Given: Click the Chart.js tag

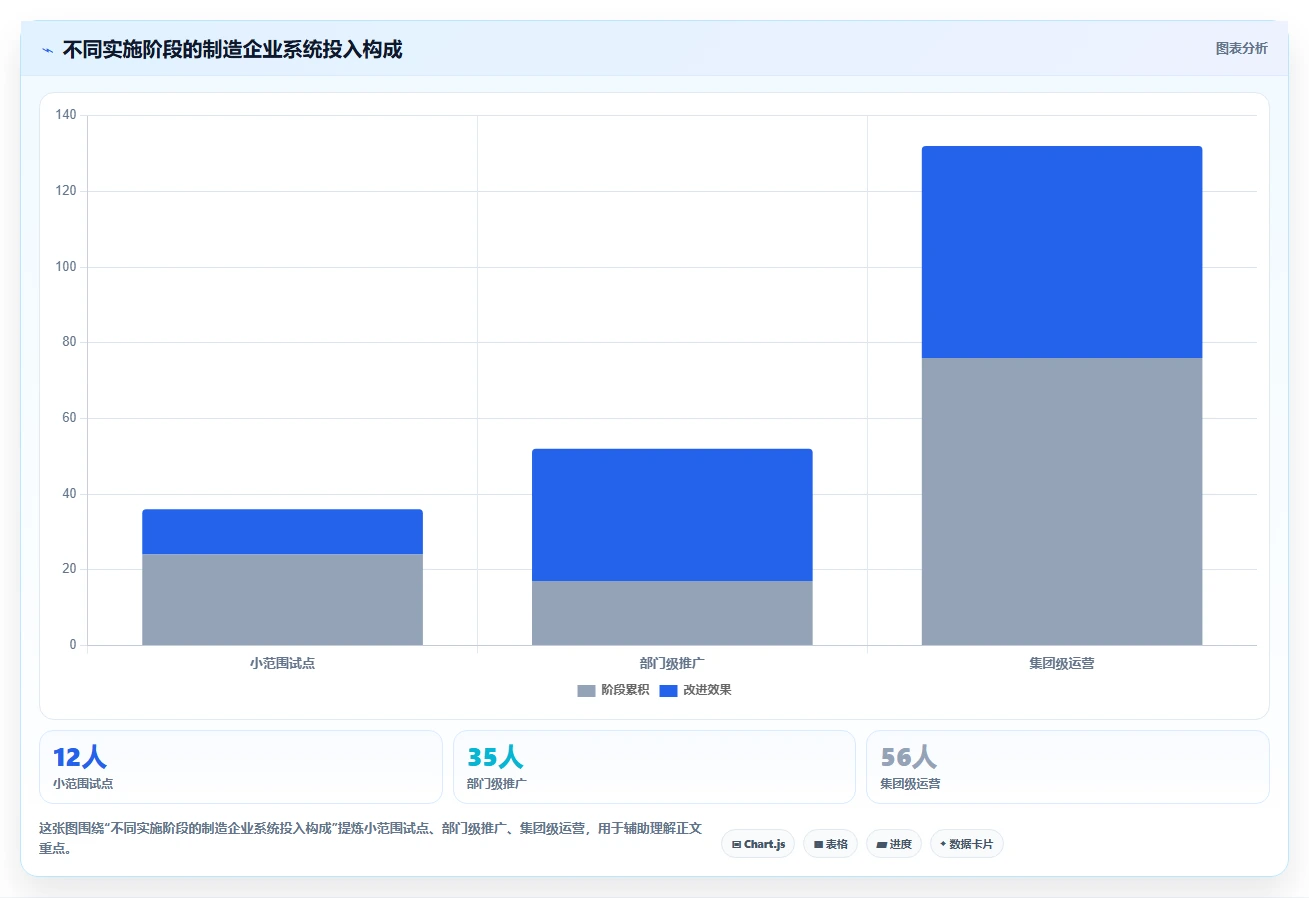Looking at the screenshot, I should click(757, 844).
